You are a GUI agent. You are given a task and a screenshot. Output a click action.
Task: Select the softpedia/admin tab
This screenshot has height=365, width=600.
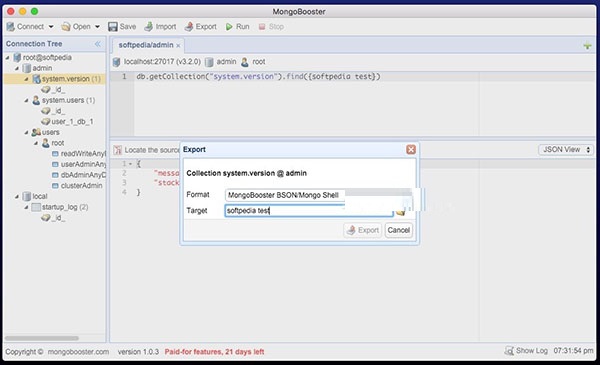point(146,45)
